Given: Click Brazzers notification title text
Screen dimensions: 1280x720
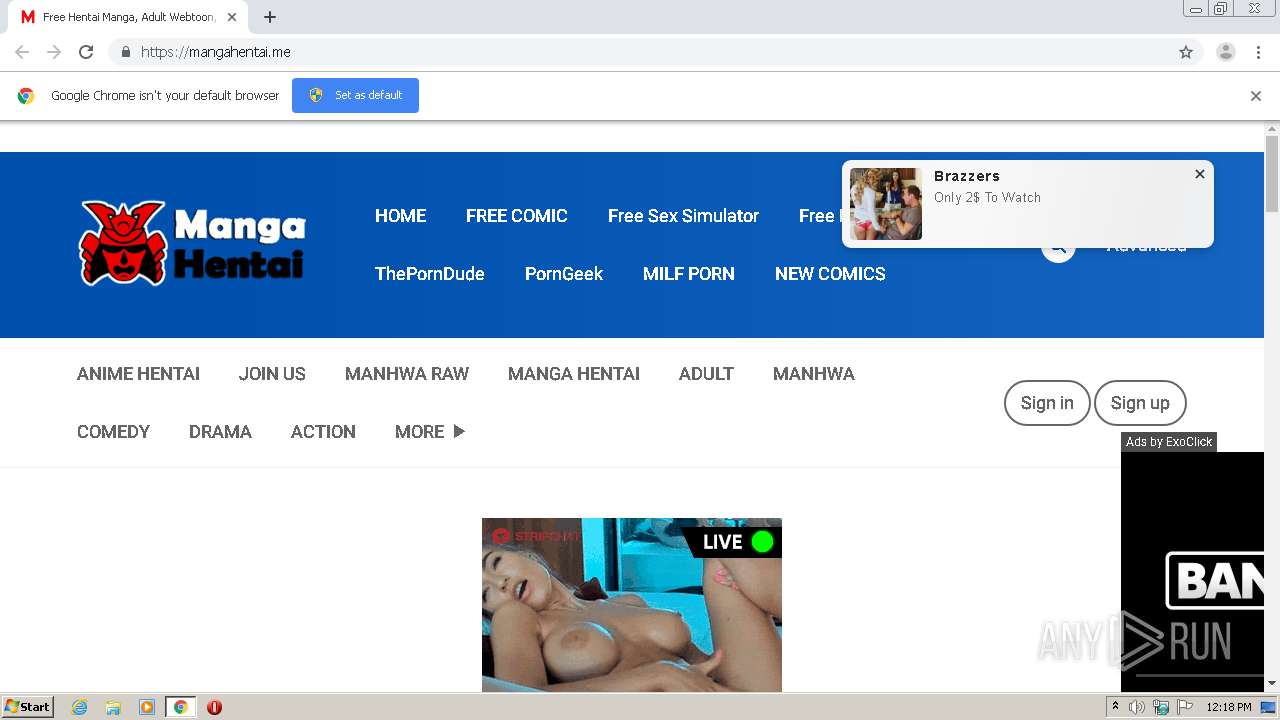Looking at the screenshot, I should click(967, 176).
